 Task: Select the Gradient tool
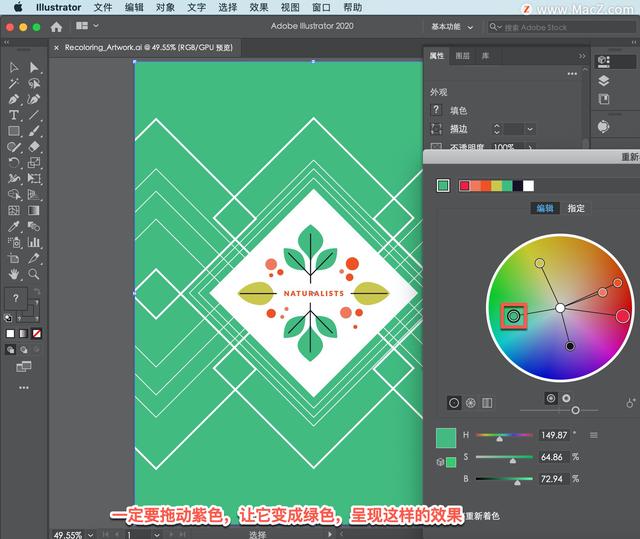pyautogui.click(x=34, y=211)
